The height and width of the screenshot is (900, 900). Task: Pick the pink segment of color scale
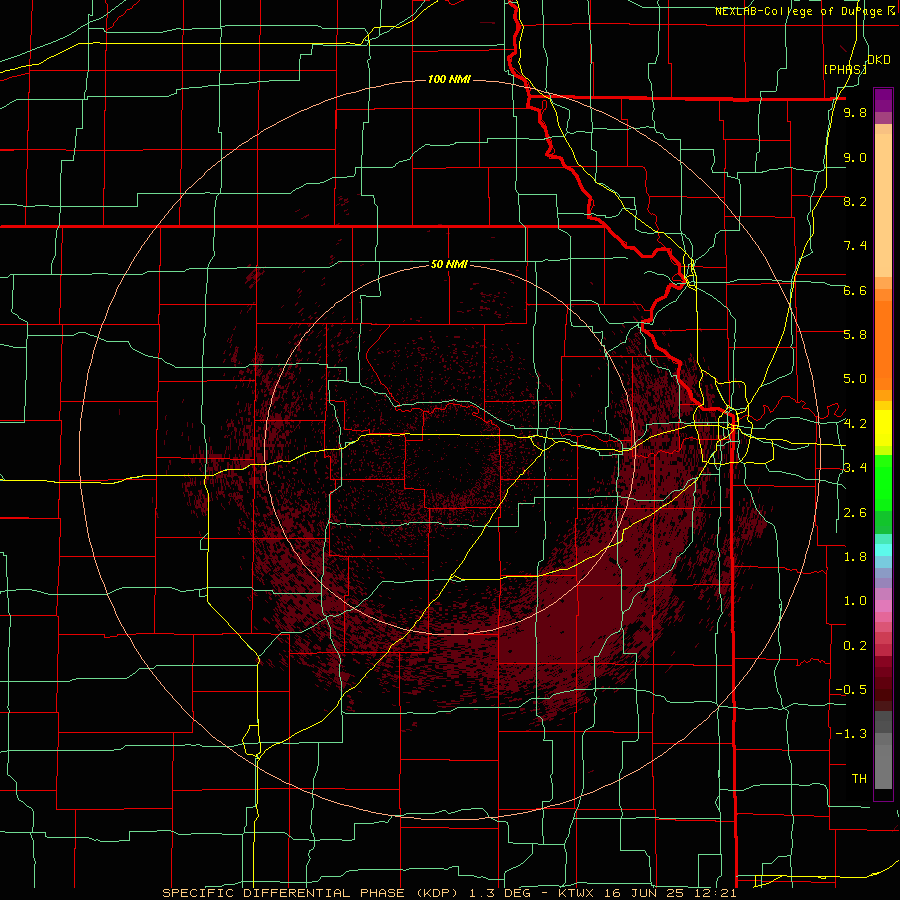tap(883, 606)
